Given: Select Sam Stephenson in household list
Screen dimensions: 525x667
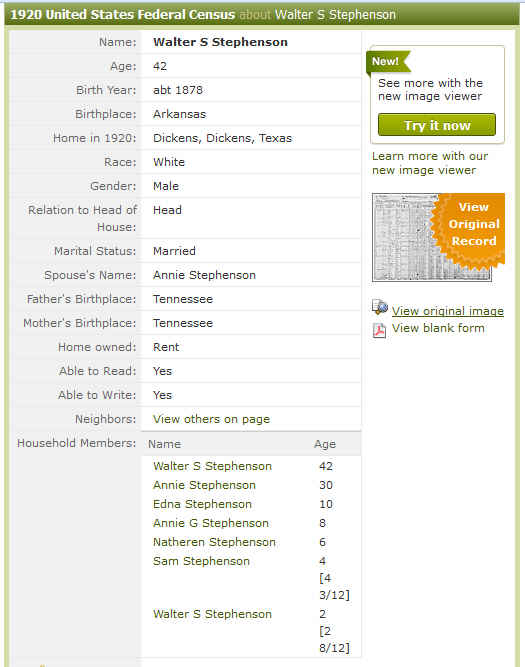Looking at the screenshot, I should pos(201,561).
